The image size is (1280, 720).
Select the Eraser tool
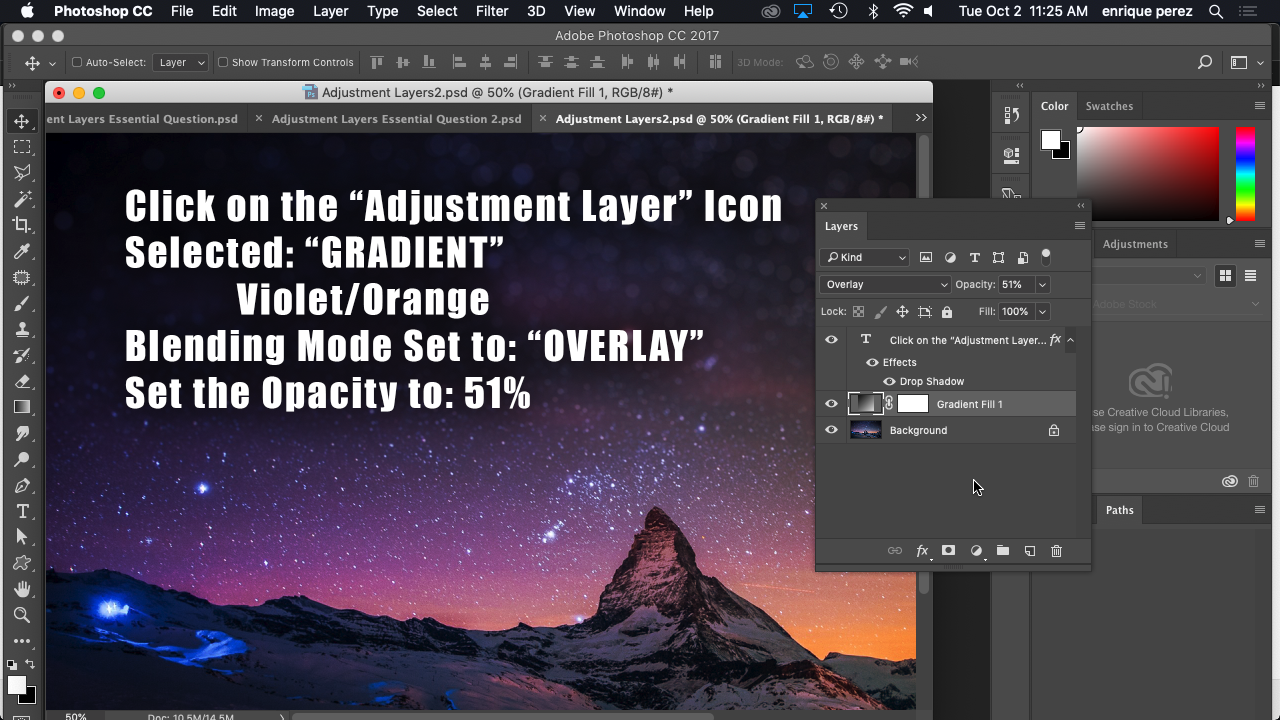tap(22, 381)
